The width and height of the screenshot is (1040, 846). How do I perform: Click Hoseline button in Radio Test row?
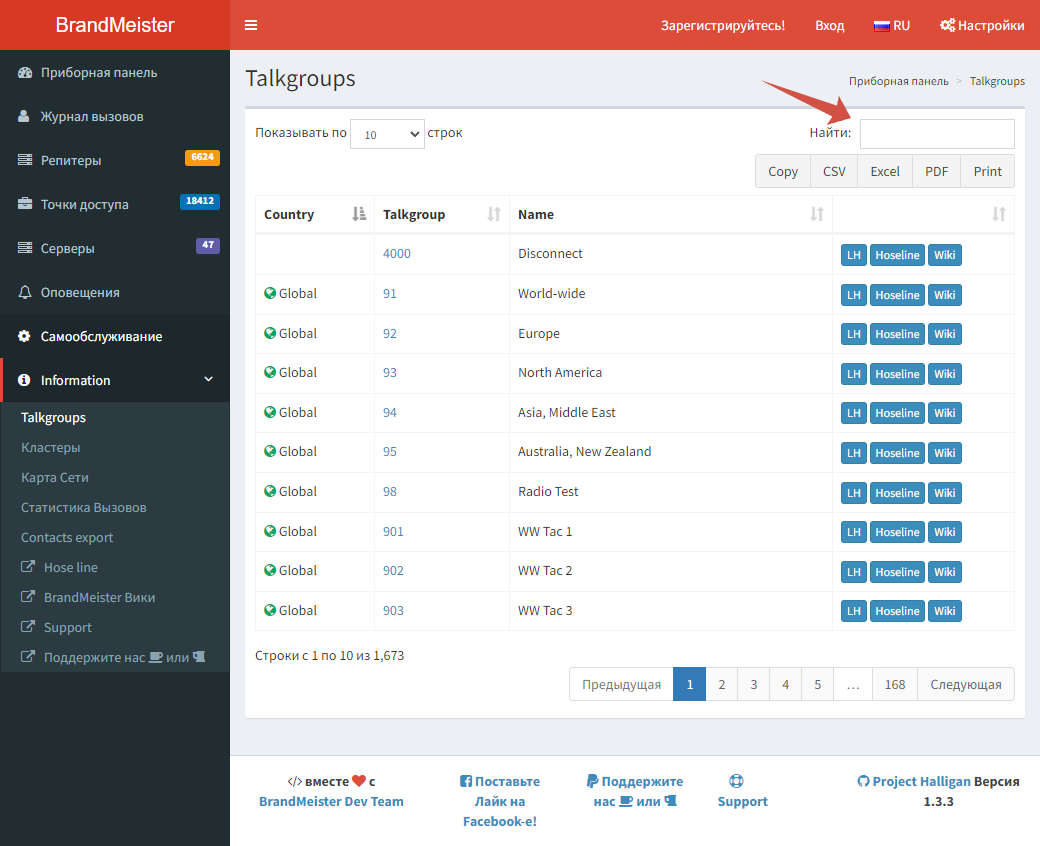pyautogui.click(x=897, y=493)
